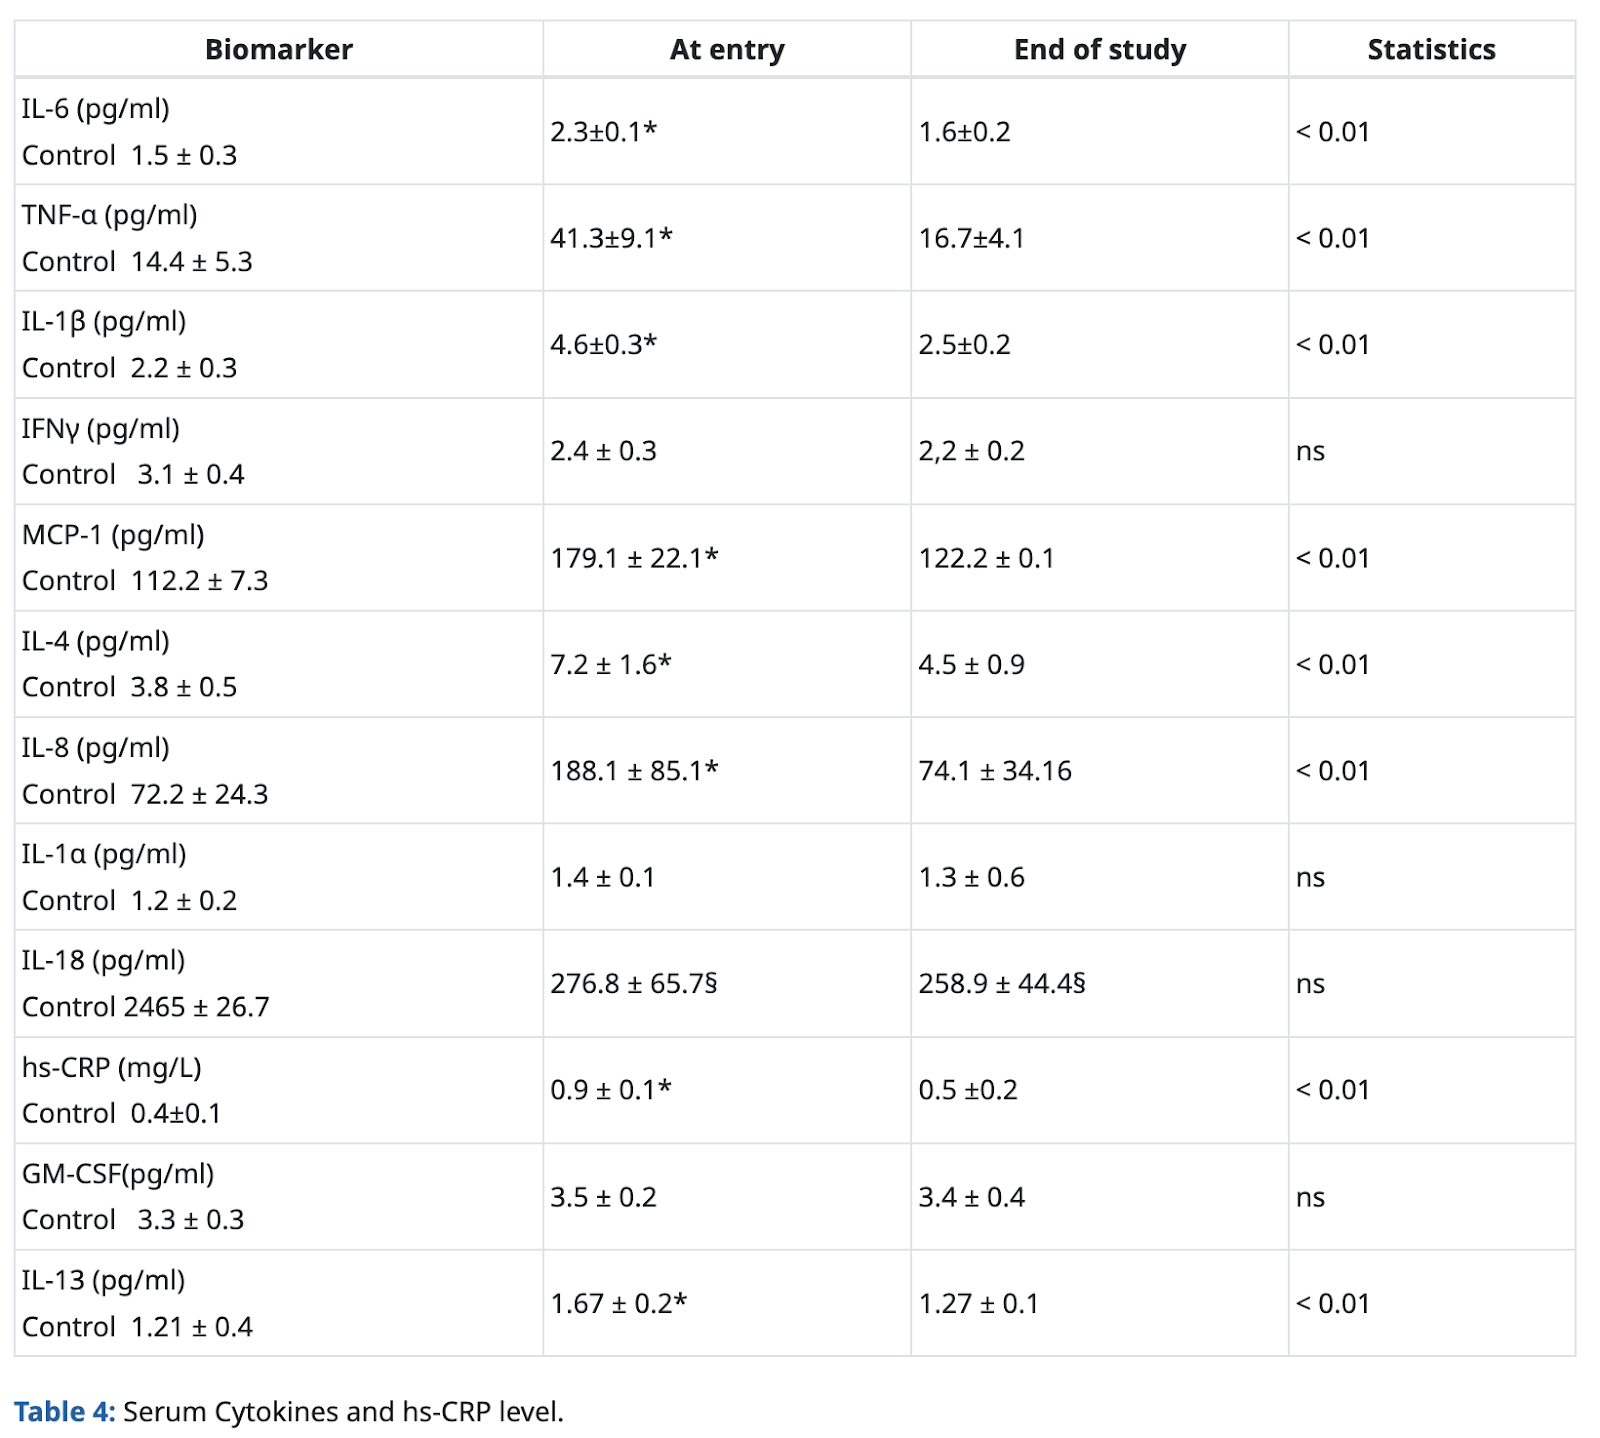
Task: Click the Serum Cytokines and hs-CRP level caption text
Action: pos(344,1411)
